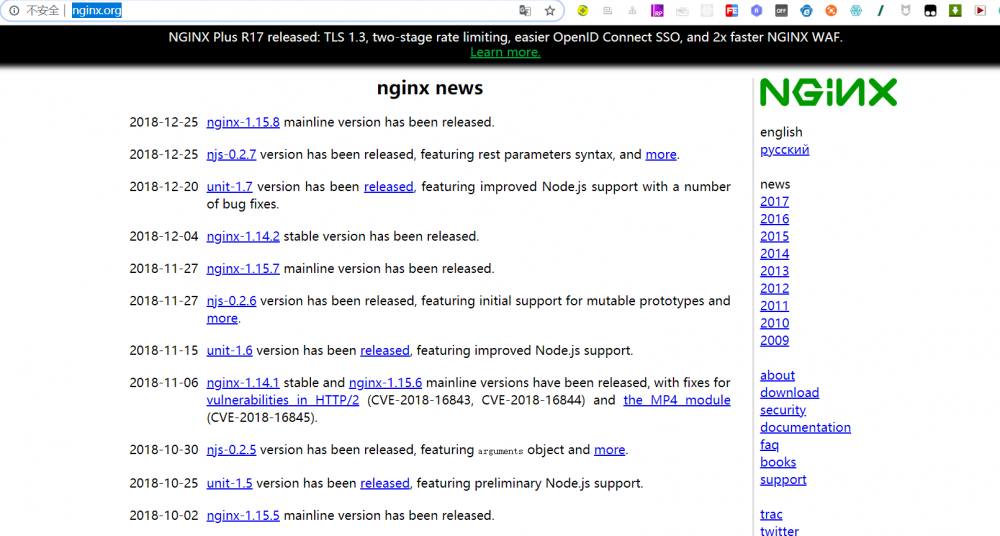Switch language to русский
The width and height of the screenshot is (1000, 536).
pos(784,150)
